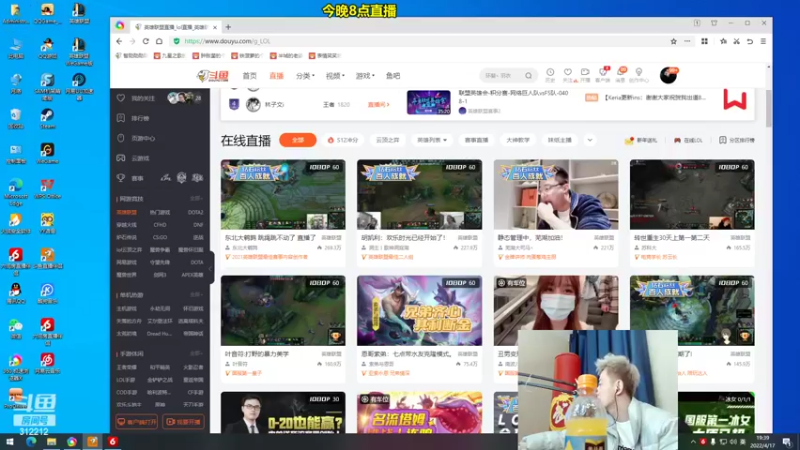Click the Douyu search input field

coord(502,76)
